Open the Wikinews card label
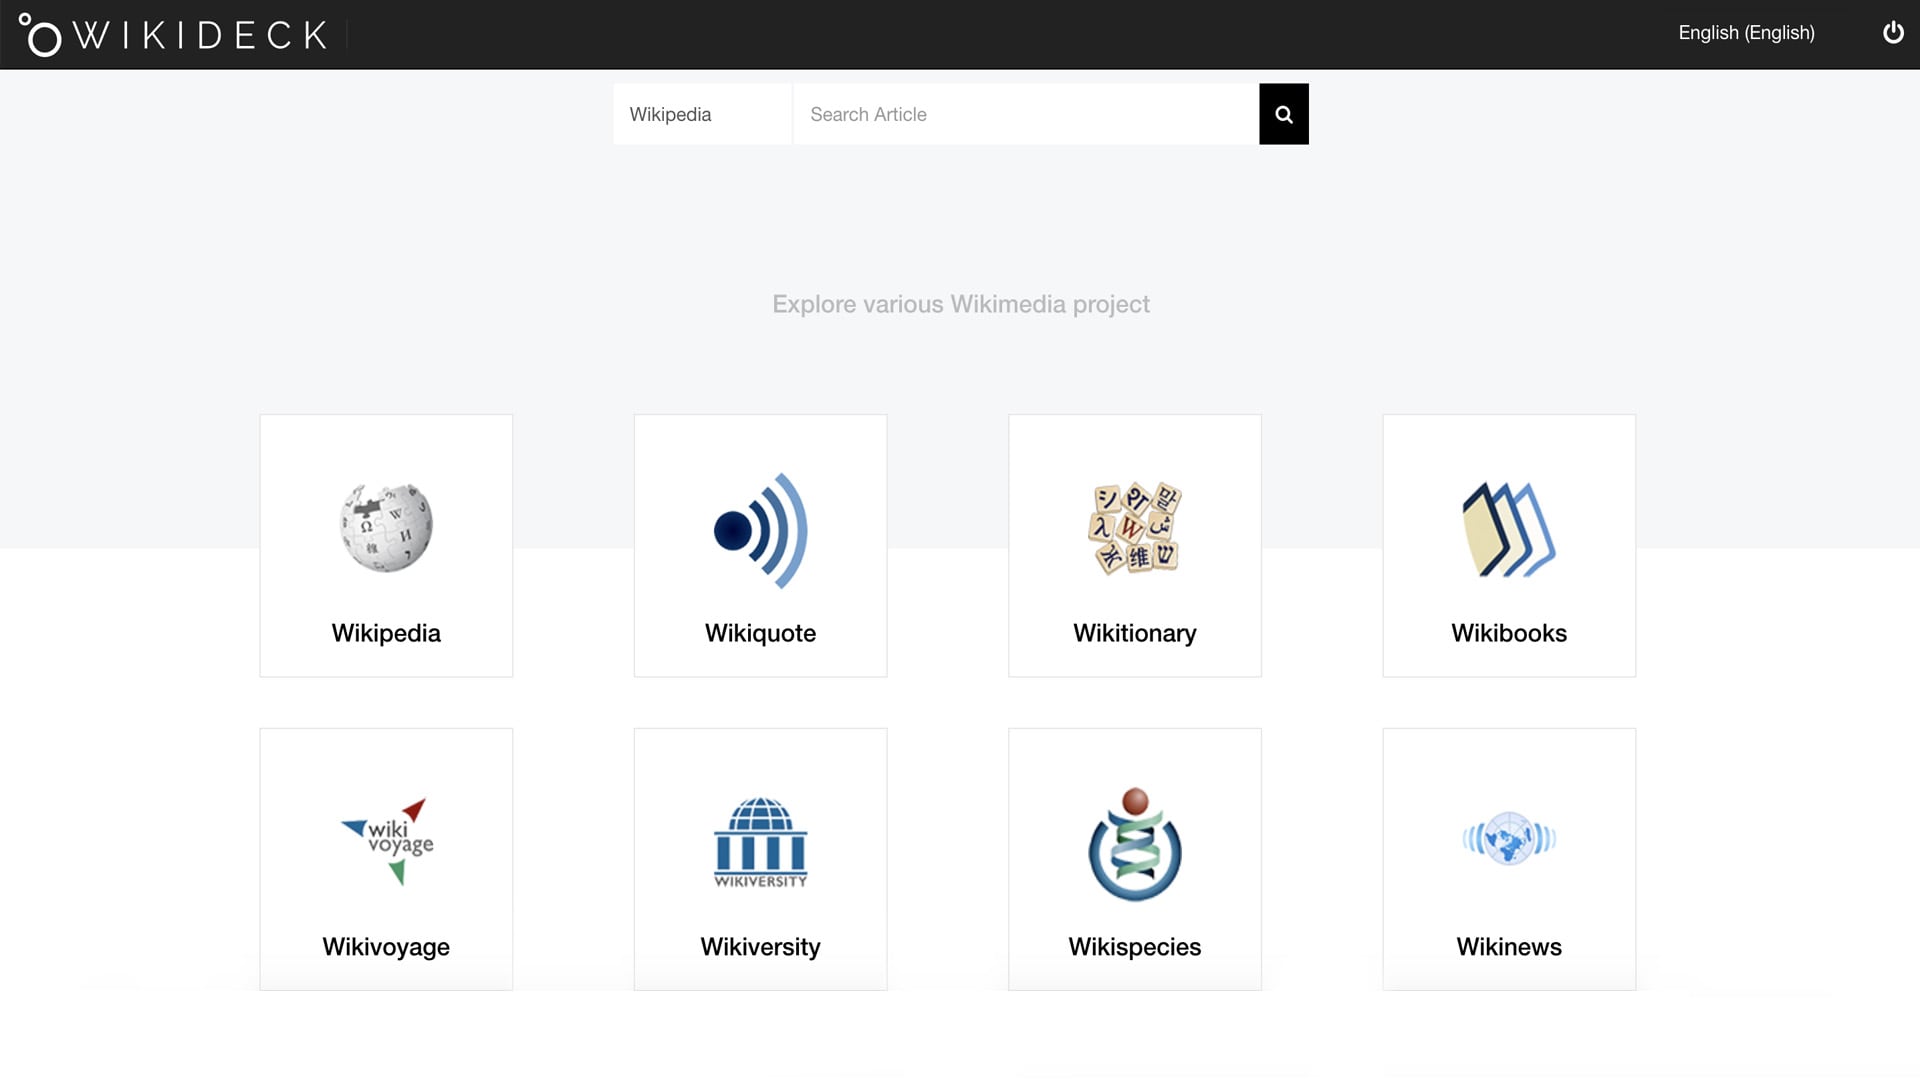This screenshot has height=1080, width=1920. pos(1509,947)
